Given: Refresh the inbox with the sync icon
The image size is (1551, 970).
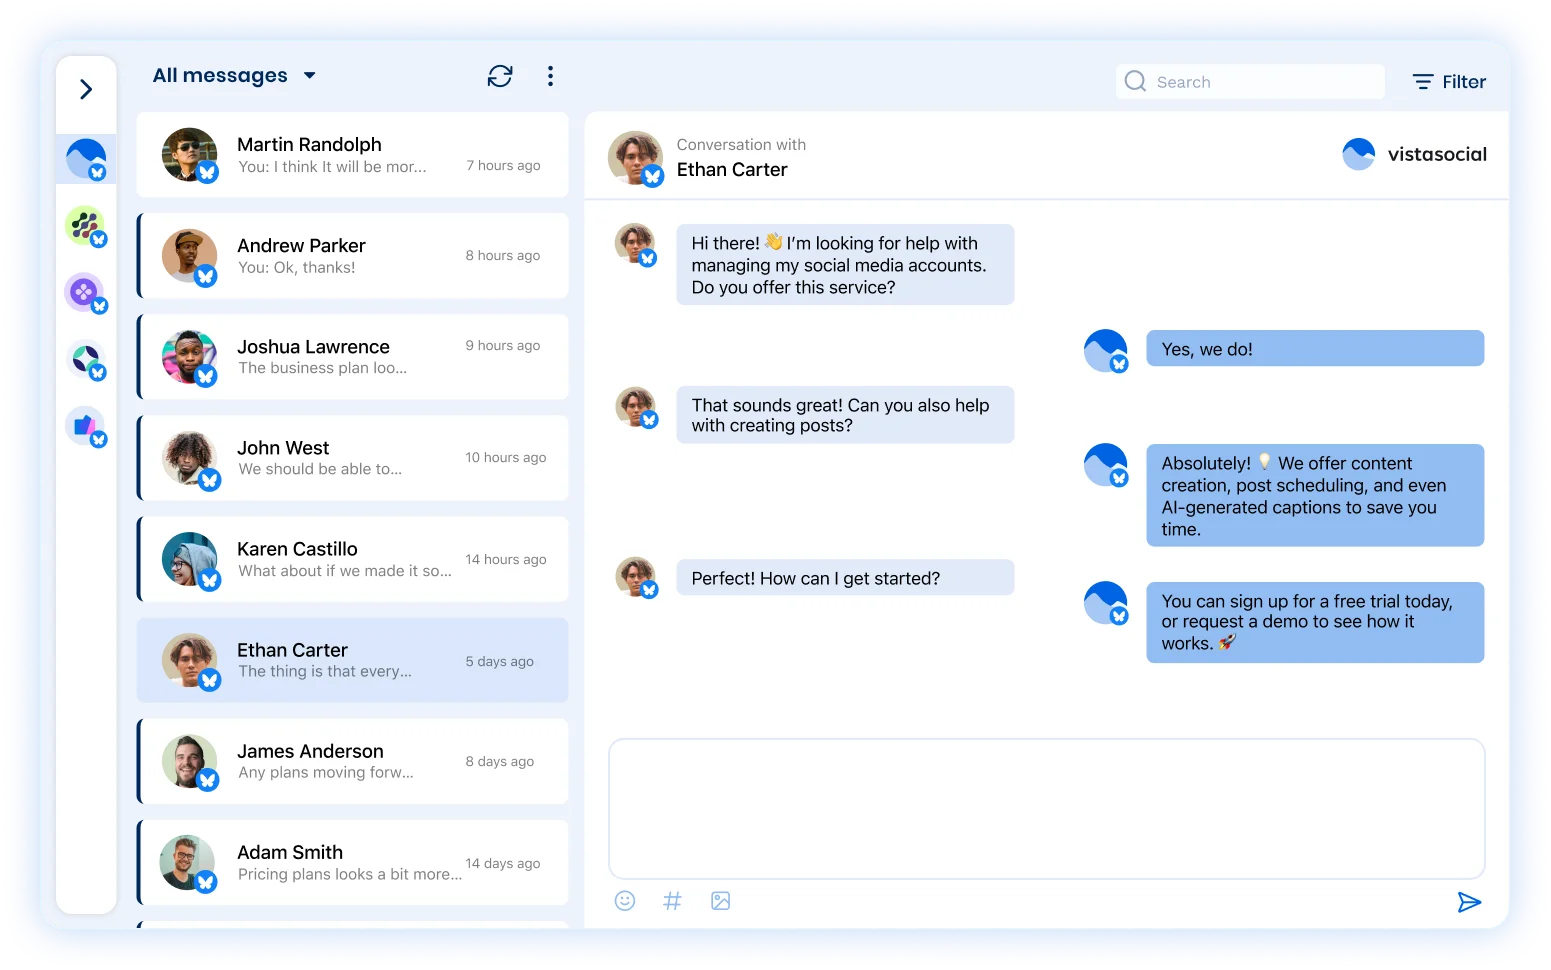Looking at the screenshot, I should click(500, 75).
